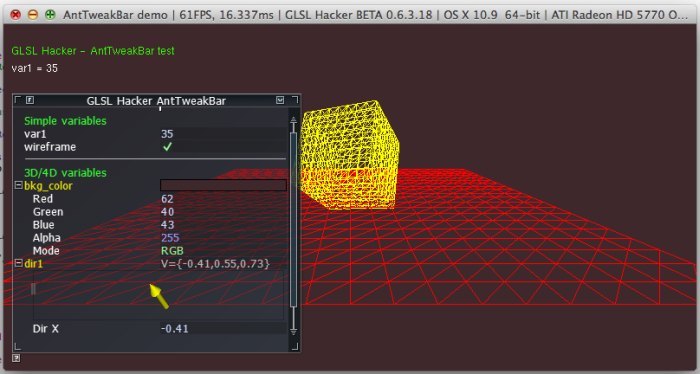Click the tweak bar top-right corner handle
This screenshot has height=374, width=700.
(x=295, y=99)
